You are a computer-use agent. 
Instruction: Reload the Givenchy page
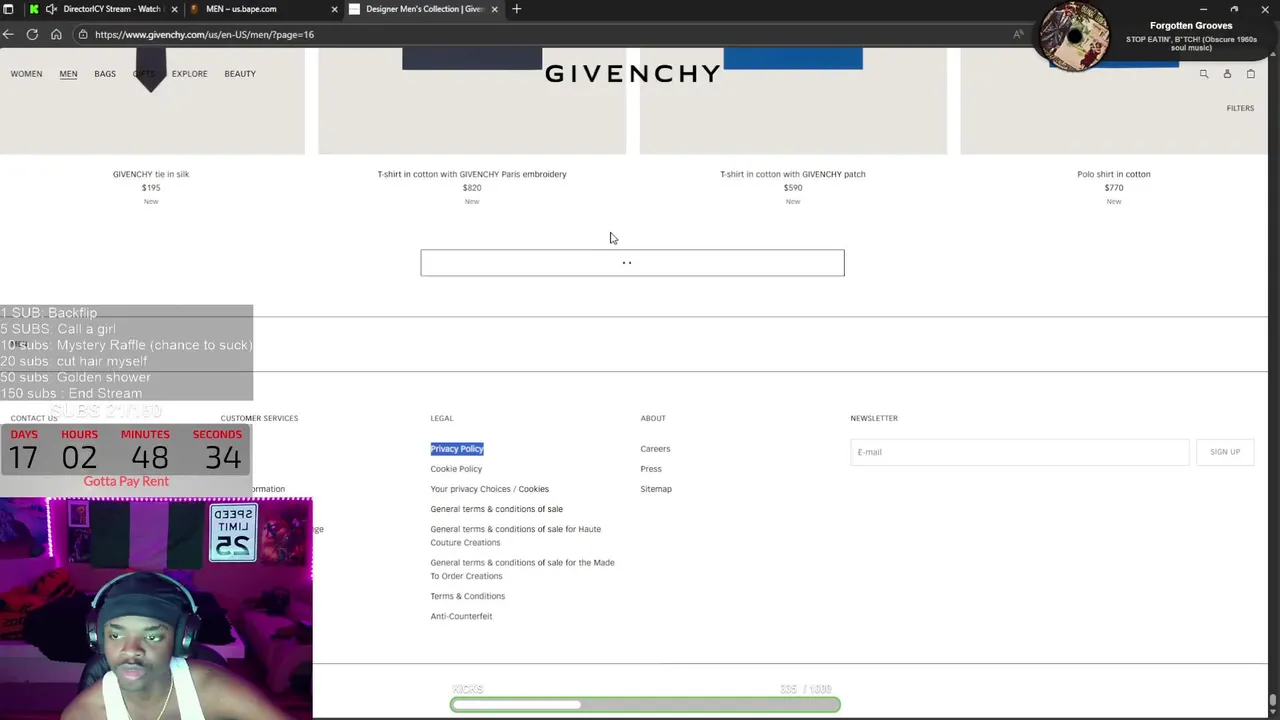(x=32, y=34)
